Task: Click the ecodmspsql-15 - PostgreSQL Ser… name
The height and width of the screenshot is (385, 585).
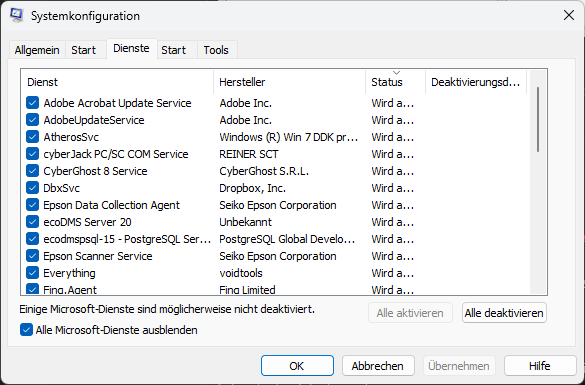Action: click(x=127, y=239)
